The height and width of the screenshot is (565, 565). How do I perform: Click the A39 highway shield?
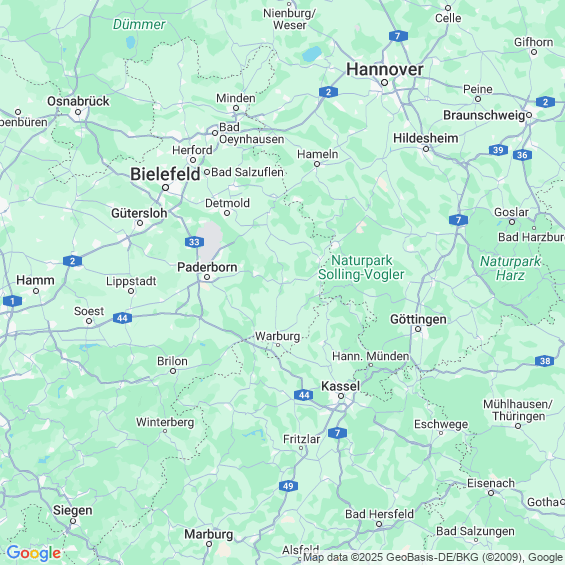pyautogui.click(x=498, y=150)
